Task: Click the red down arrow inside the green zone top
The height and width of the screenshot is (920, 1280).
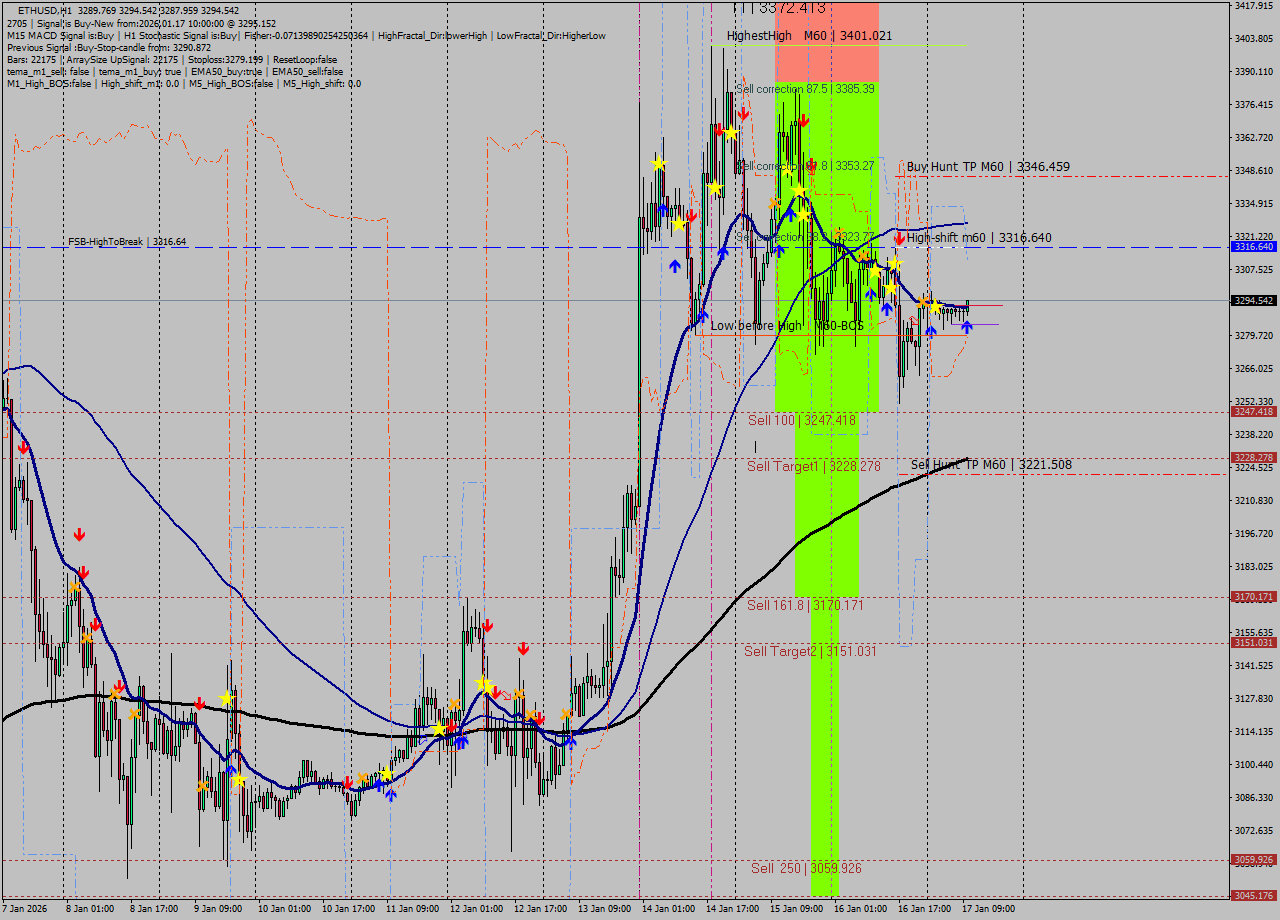Action: (x=803, y=120)
